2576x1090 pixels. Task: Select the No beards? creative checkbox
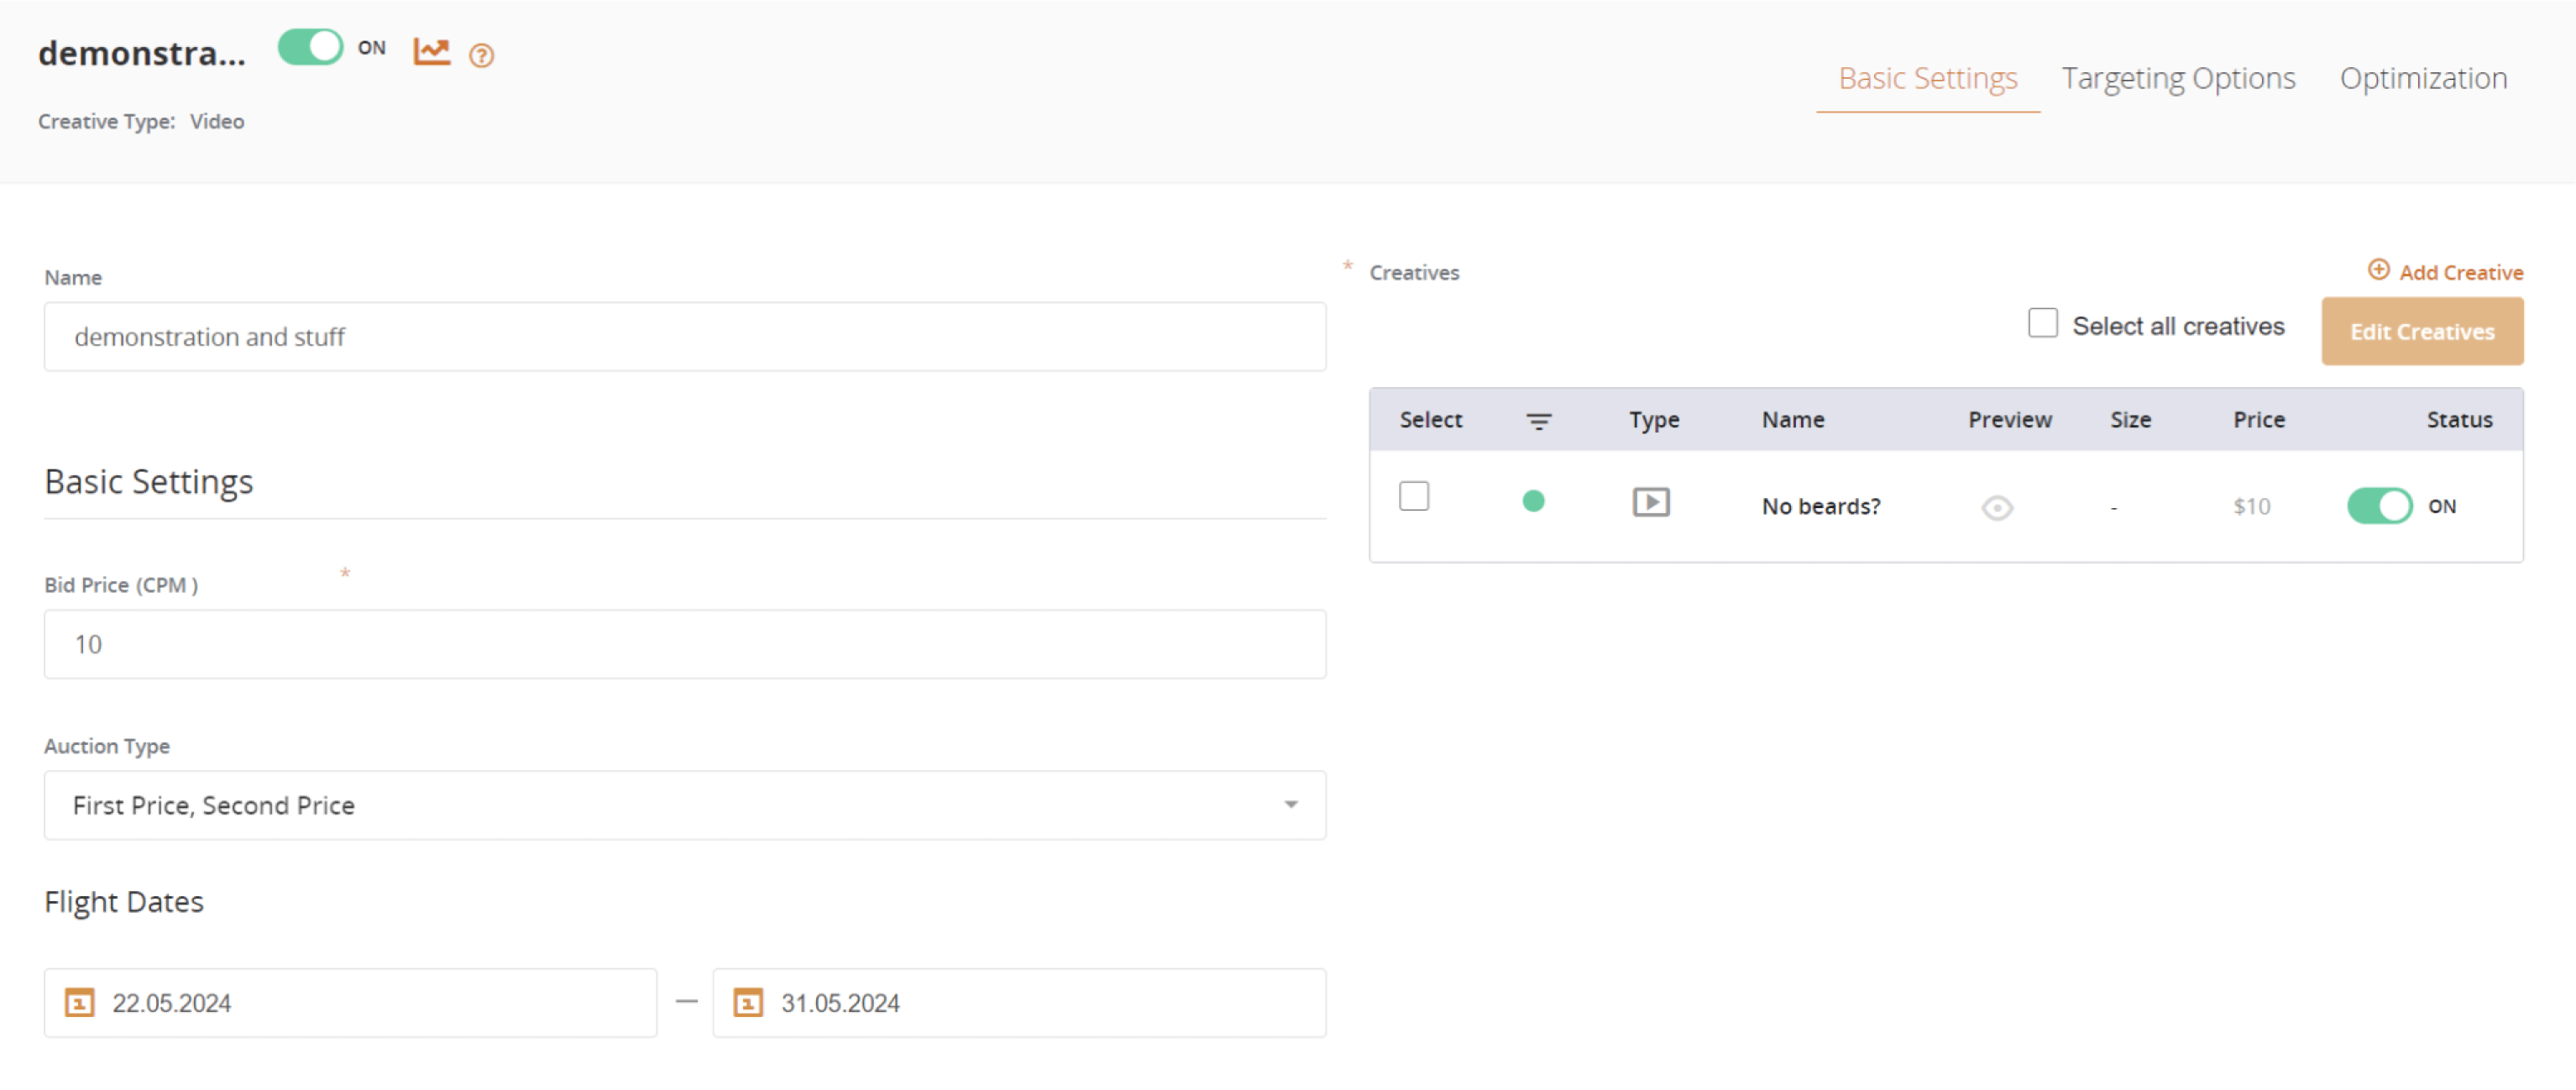click(x=1413, y=496)
